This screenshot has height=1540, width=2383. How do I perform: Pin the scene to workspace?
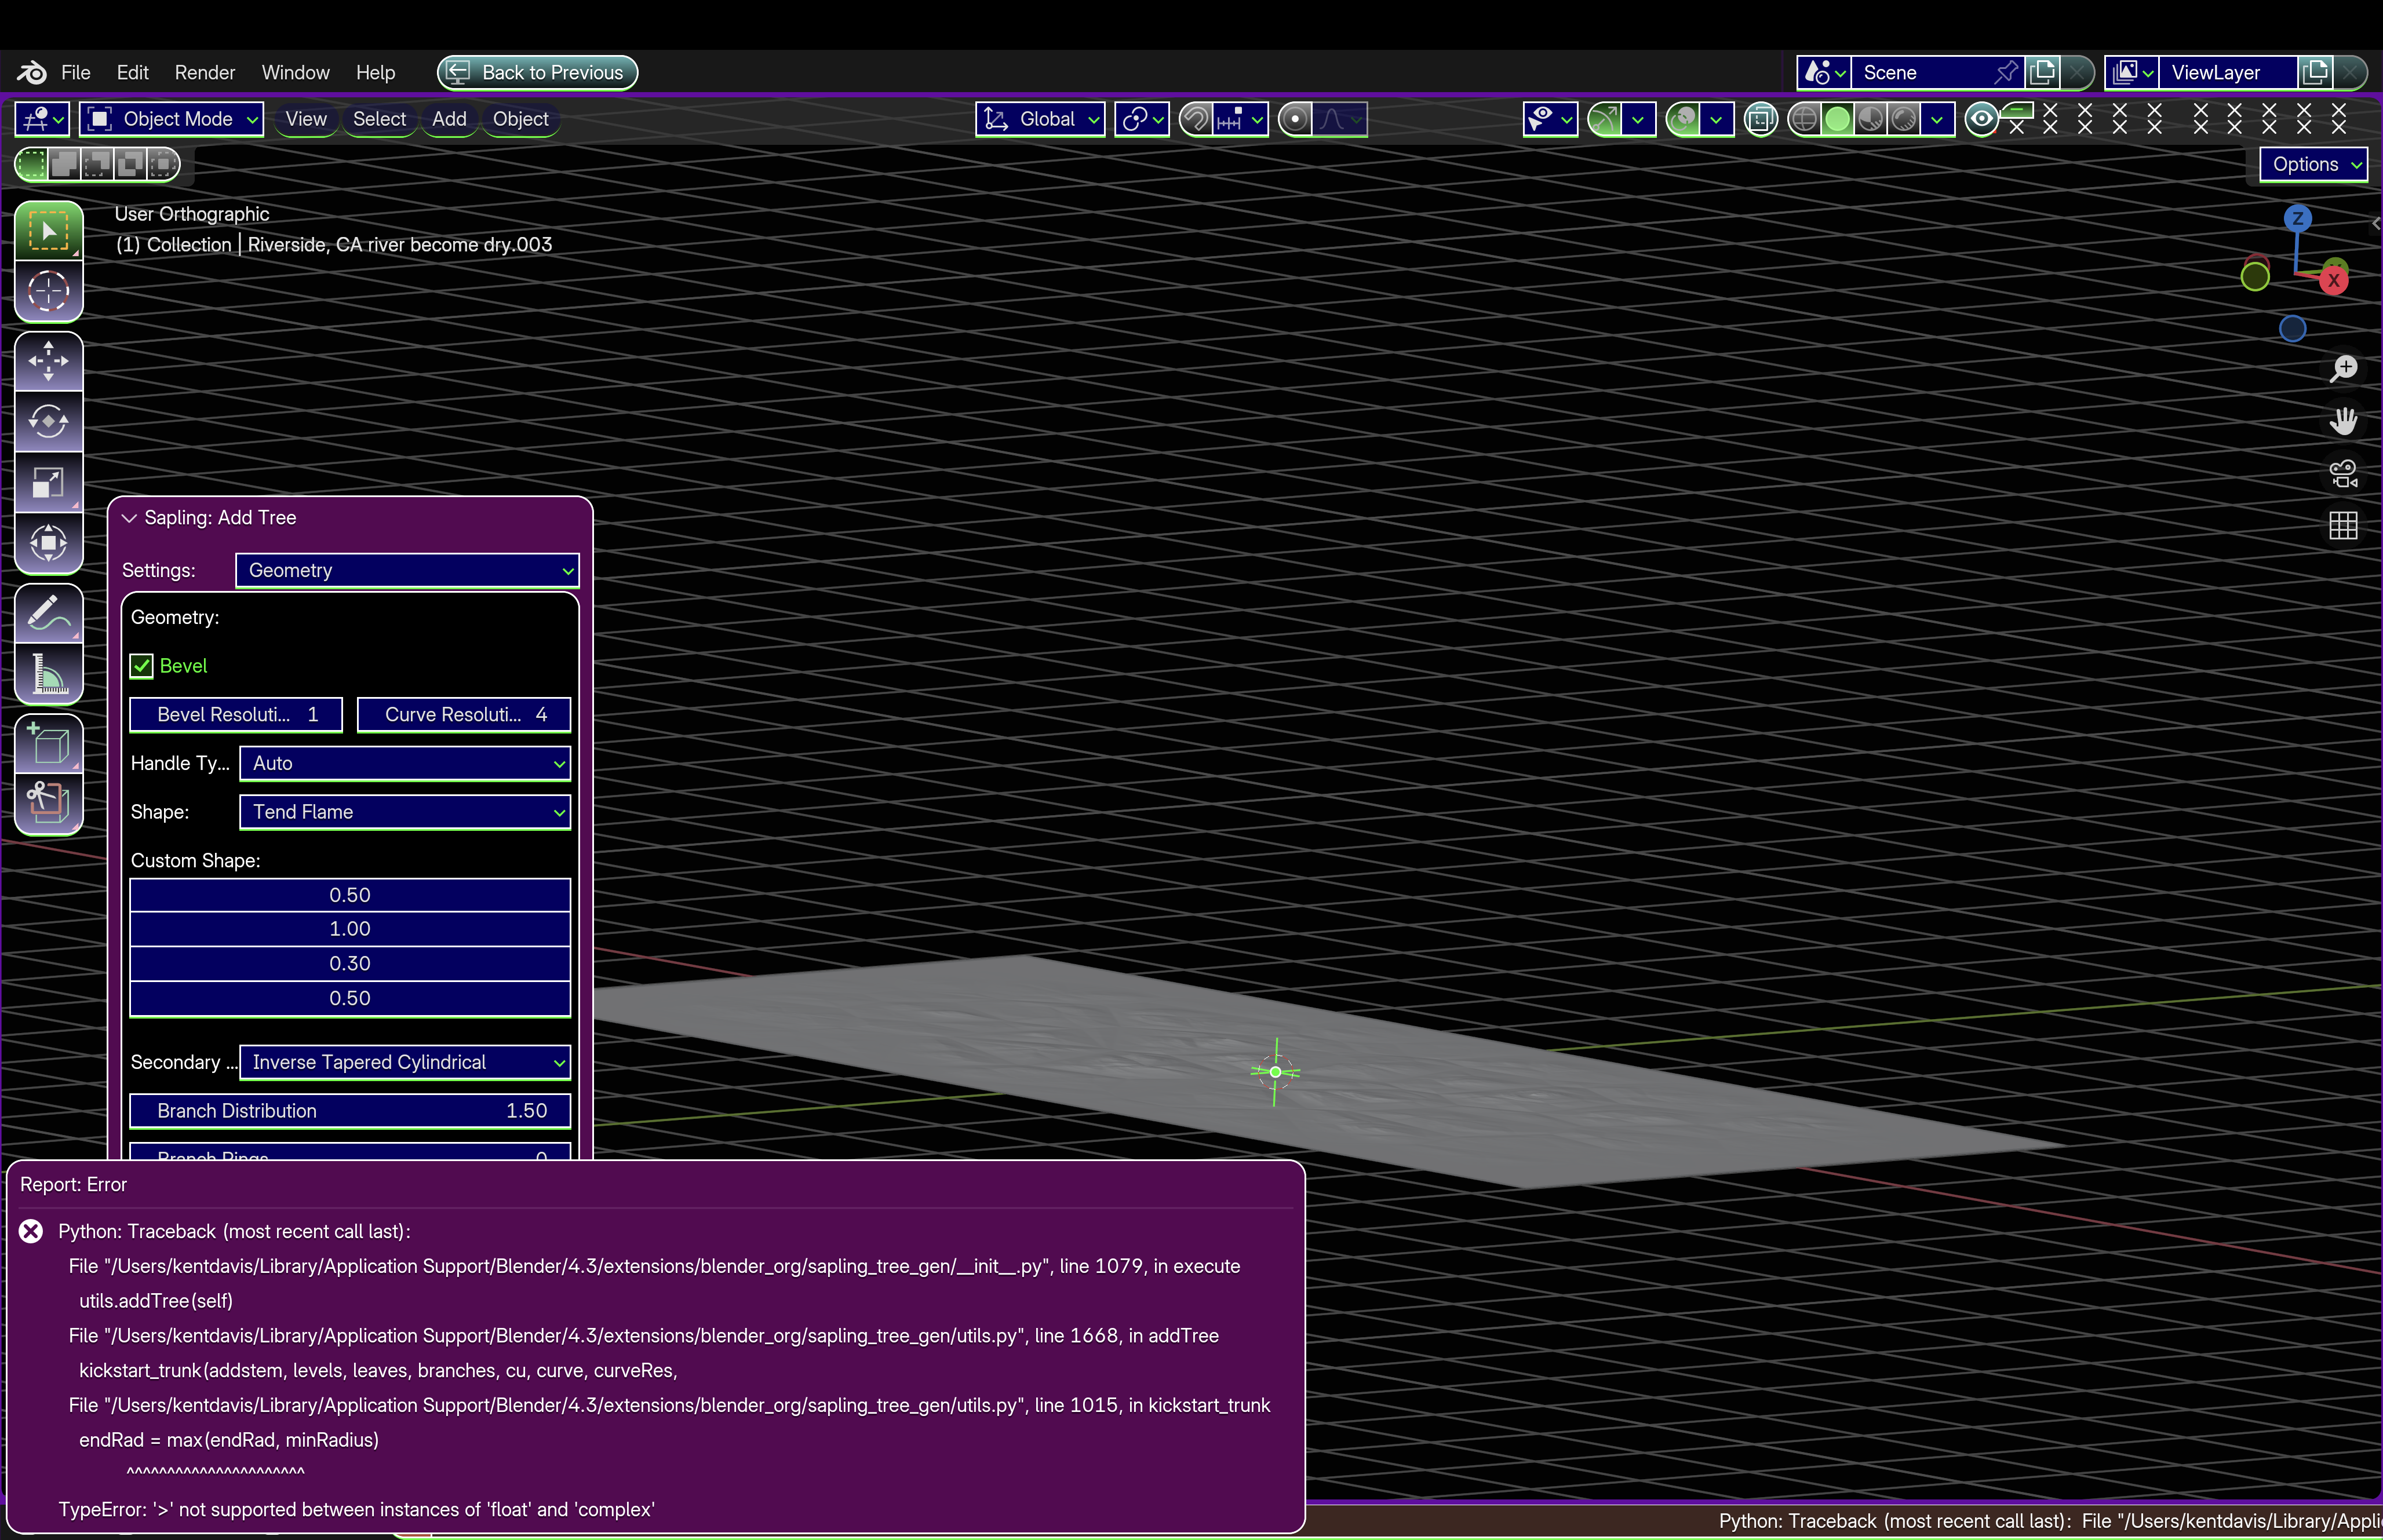point(2006,72)
